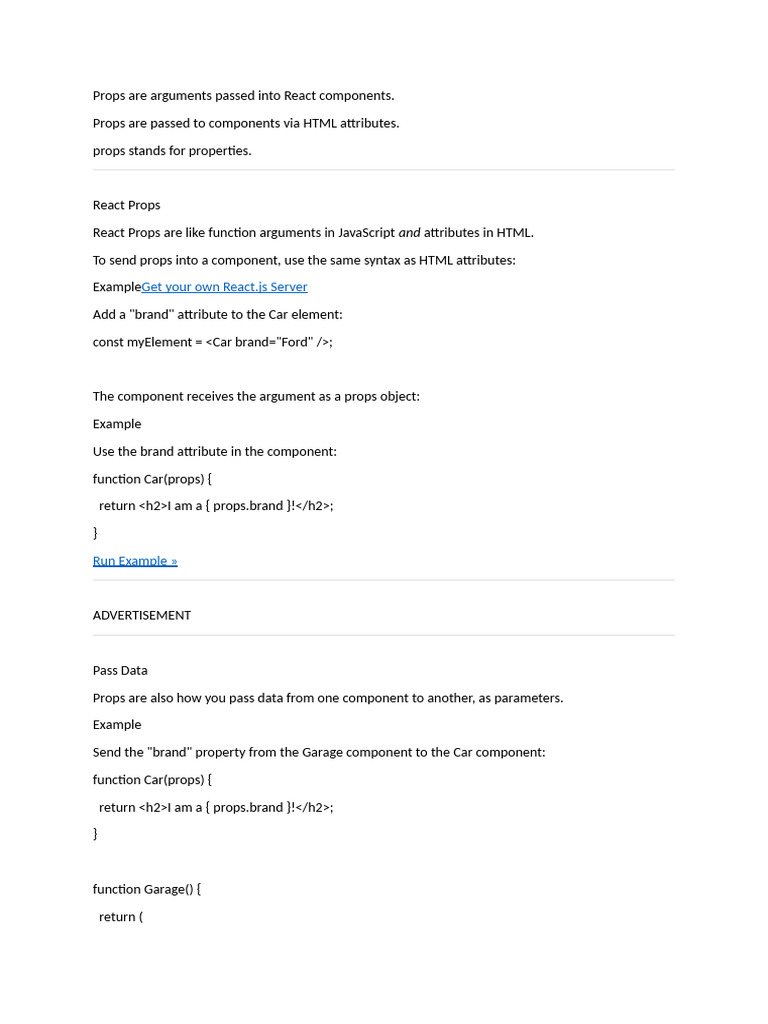Click the 'const myElement' code line
Viewport: 768px width, 1024px height.
pos(212,342)
